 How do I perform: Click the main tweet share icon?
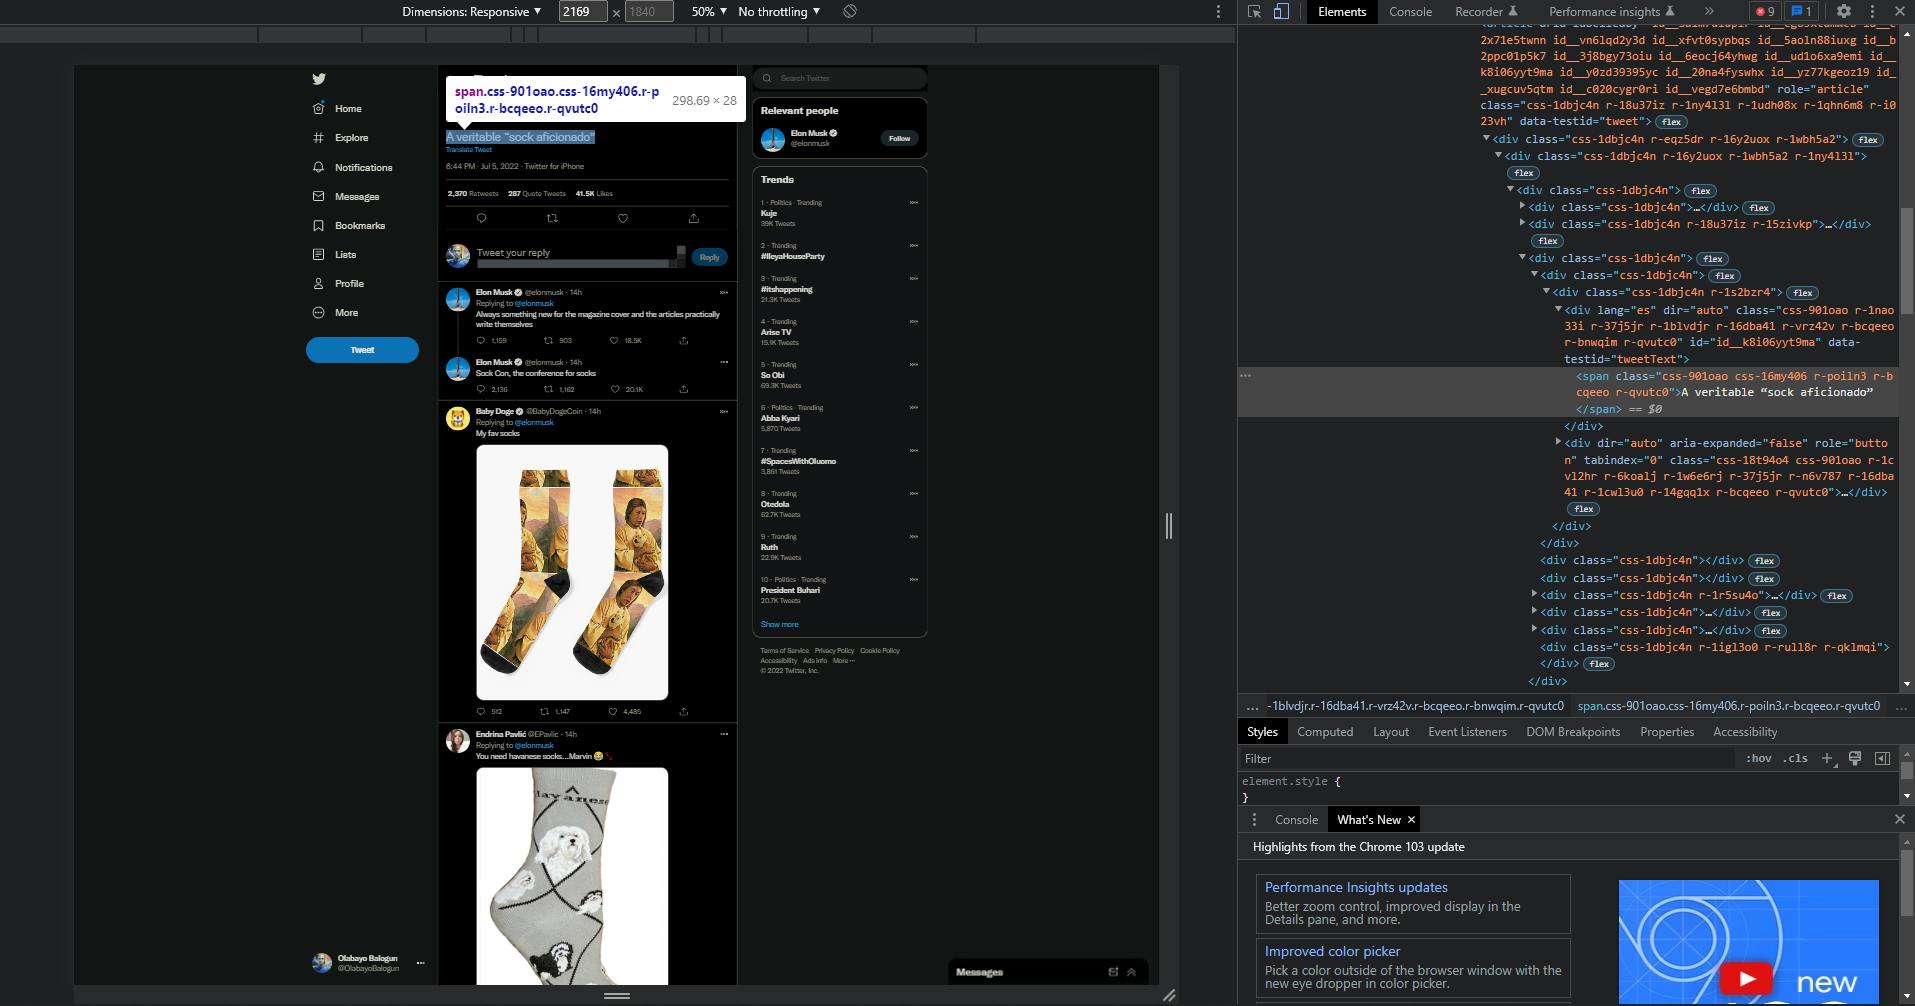(x=694, y=218)
